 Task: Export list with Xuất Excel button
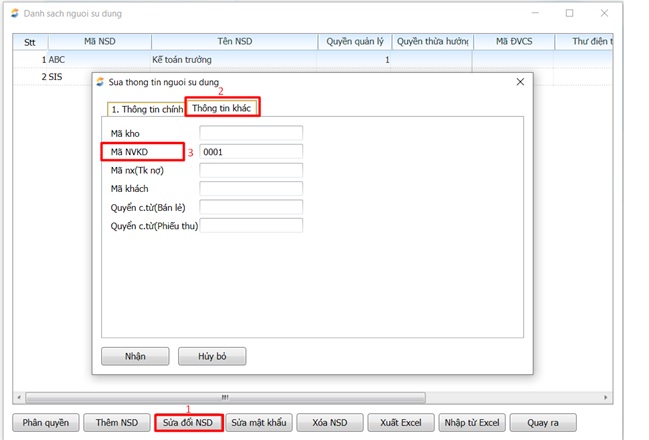400,423
